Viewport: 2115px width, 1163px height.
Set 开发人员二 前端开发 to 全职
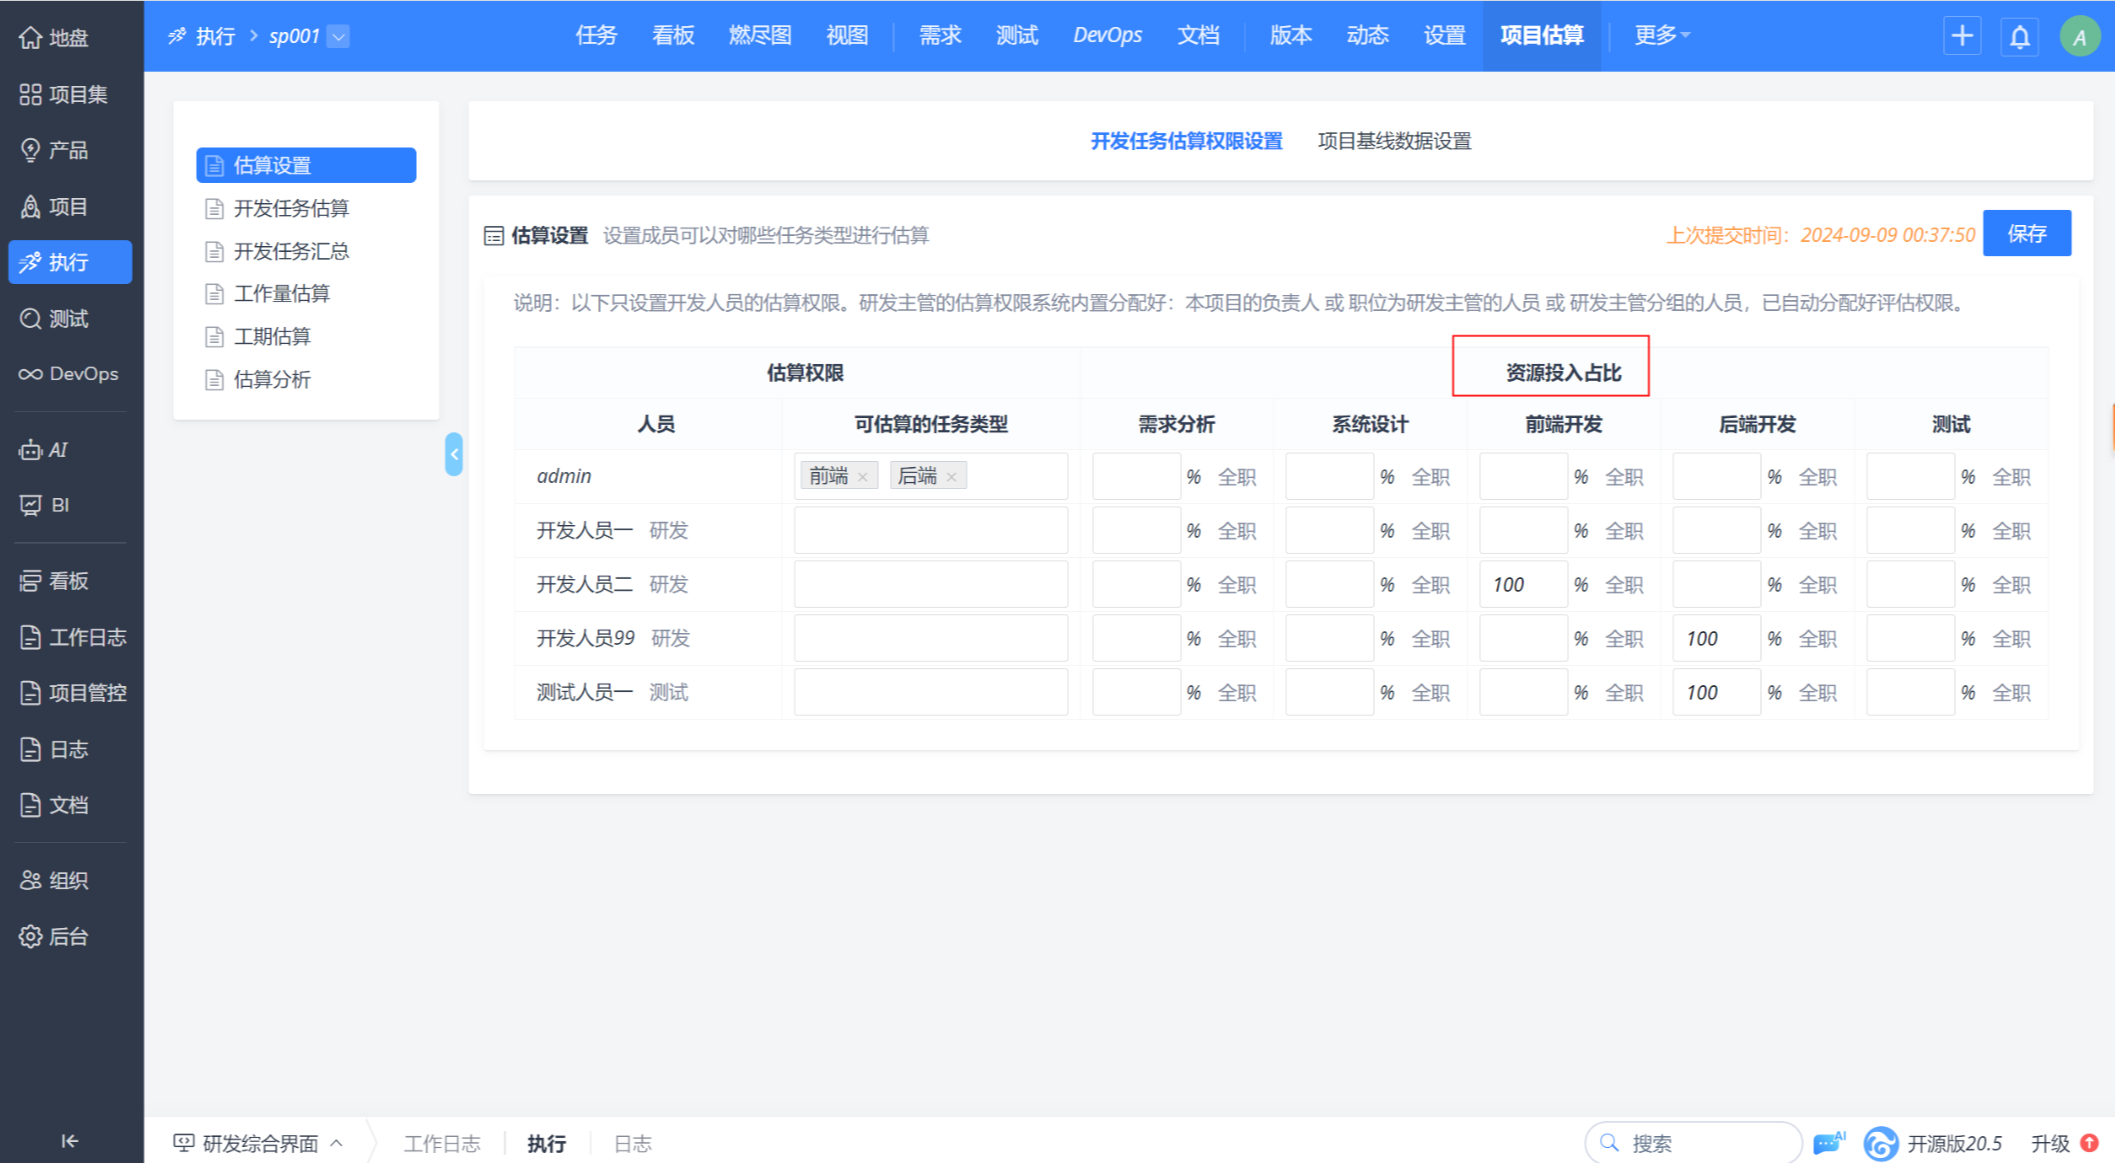pos(1623,585)
